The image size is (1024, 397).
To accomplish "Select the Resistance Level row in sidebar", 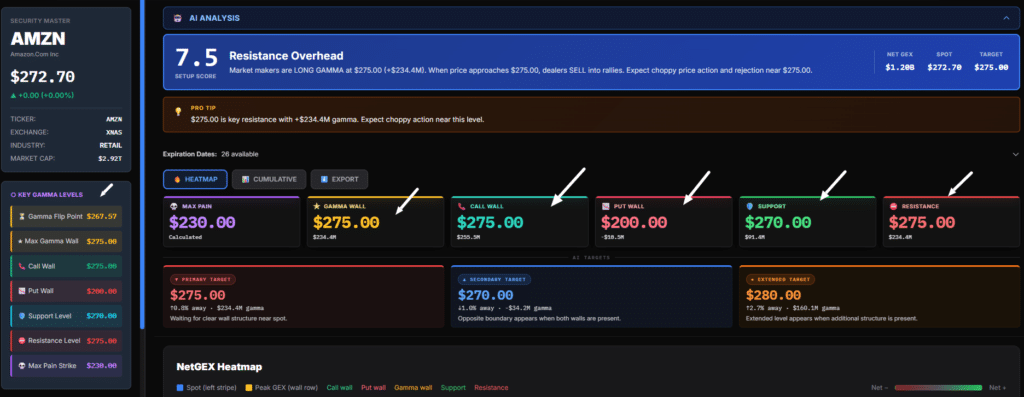I will click(x=66, y=341).
